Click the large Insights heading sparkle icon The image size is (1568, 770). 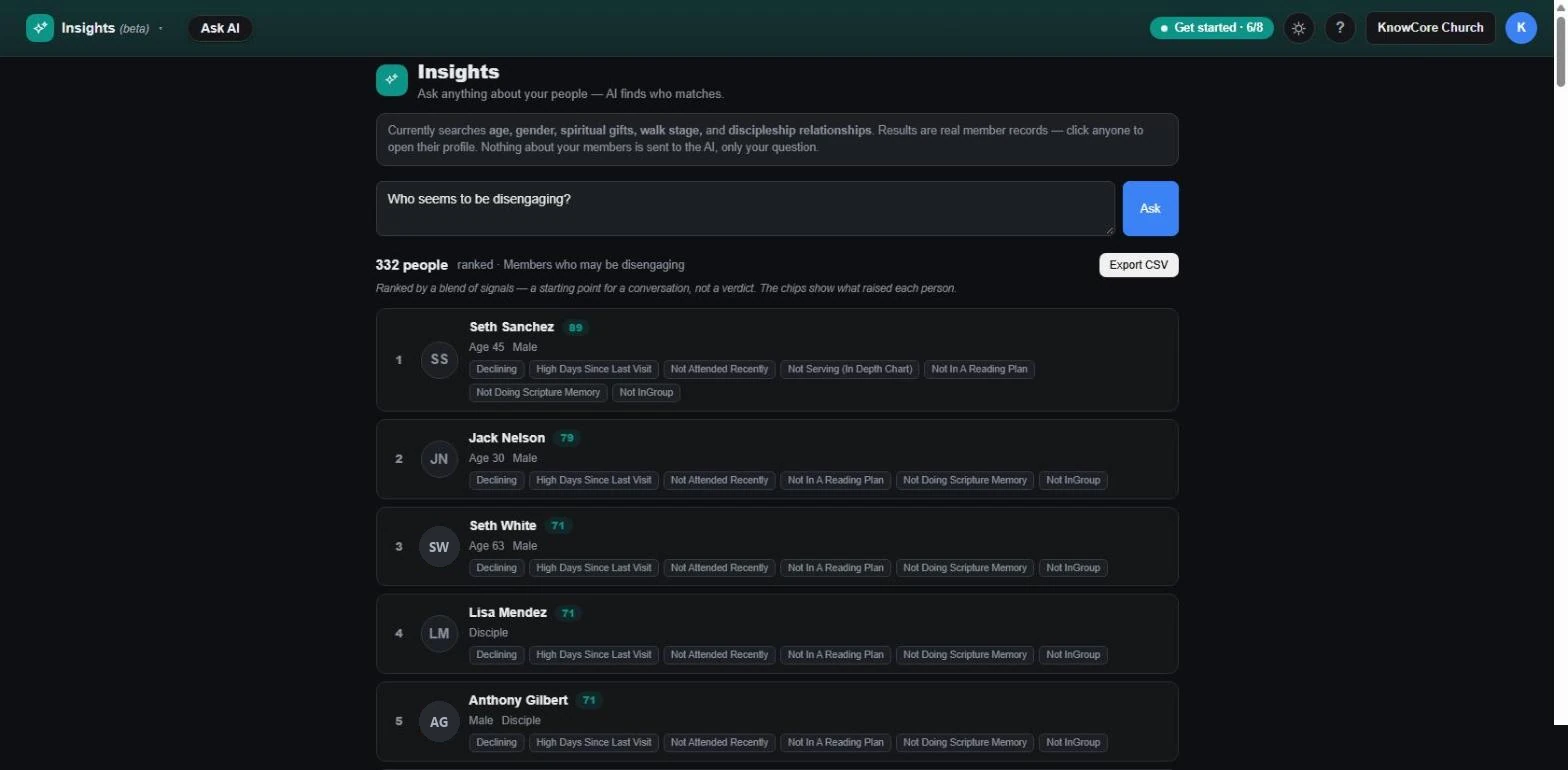tap(392, 80)
